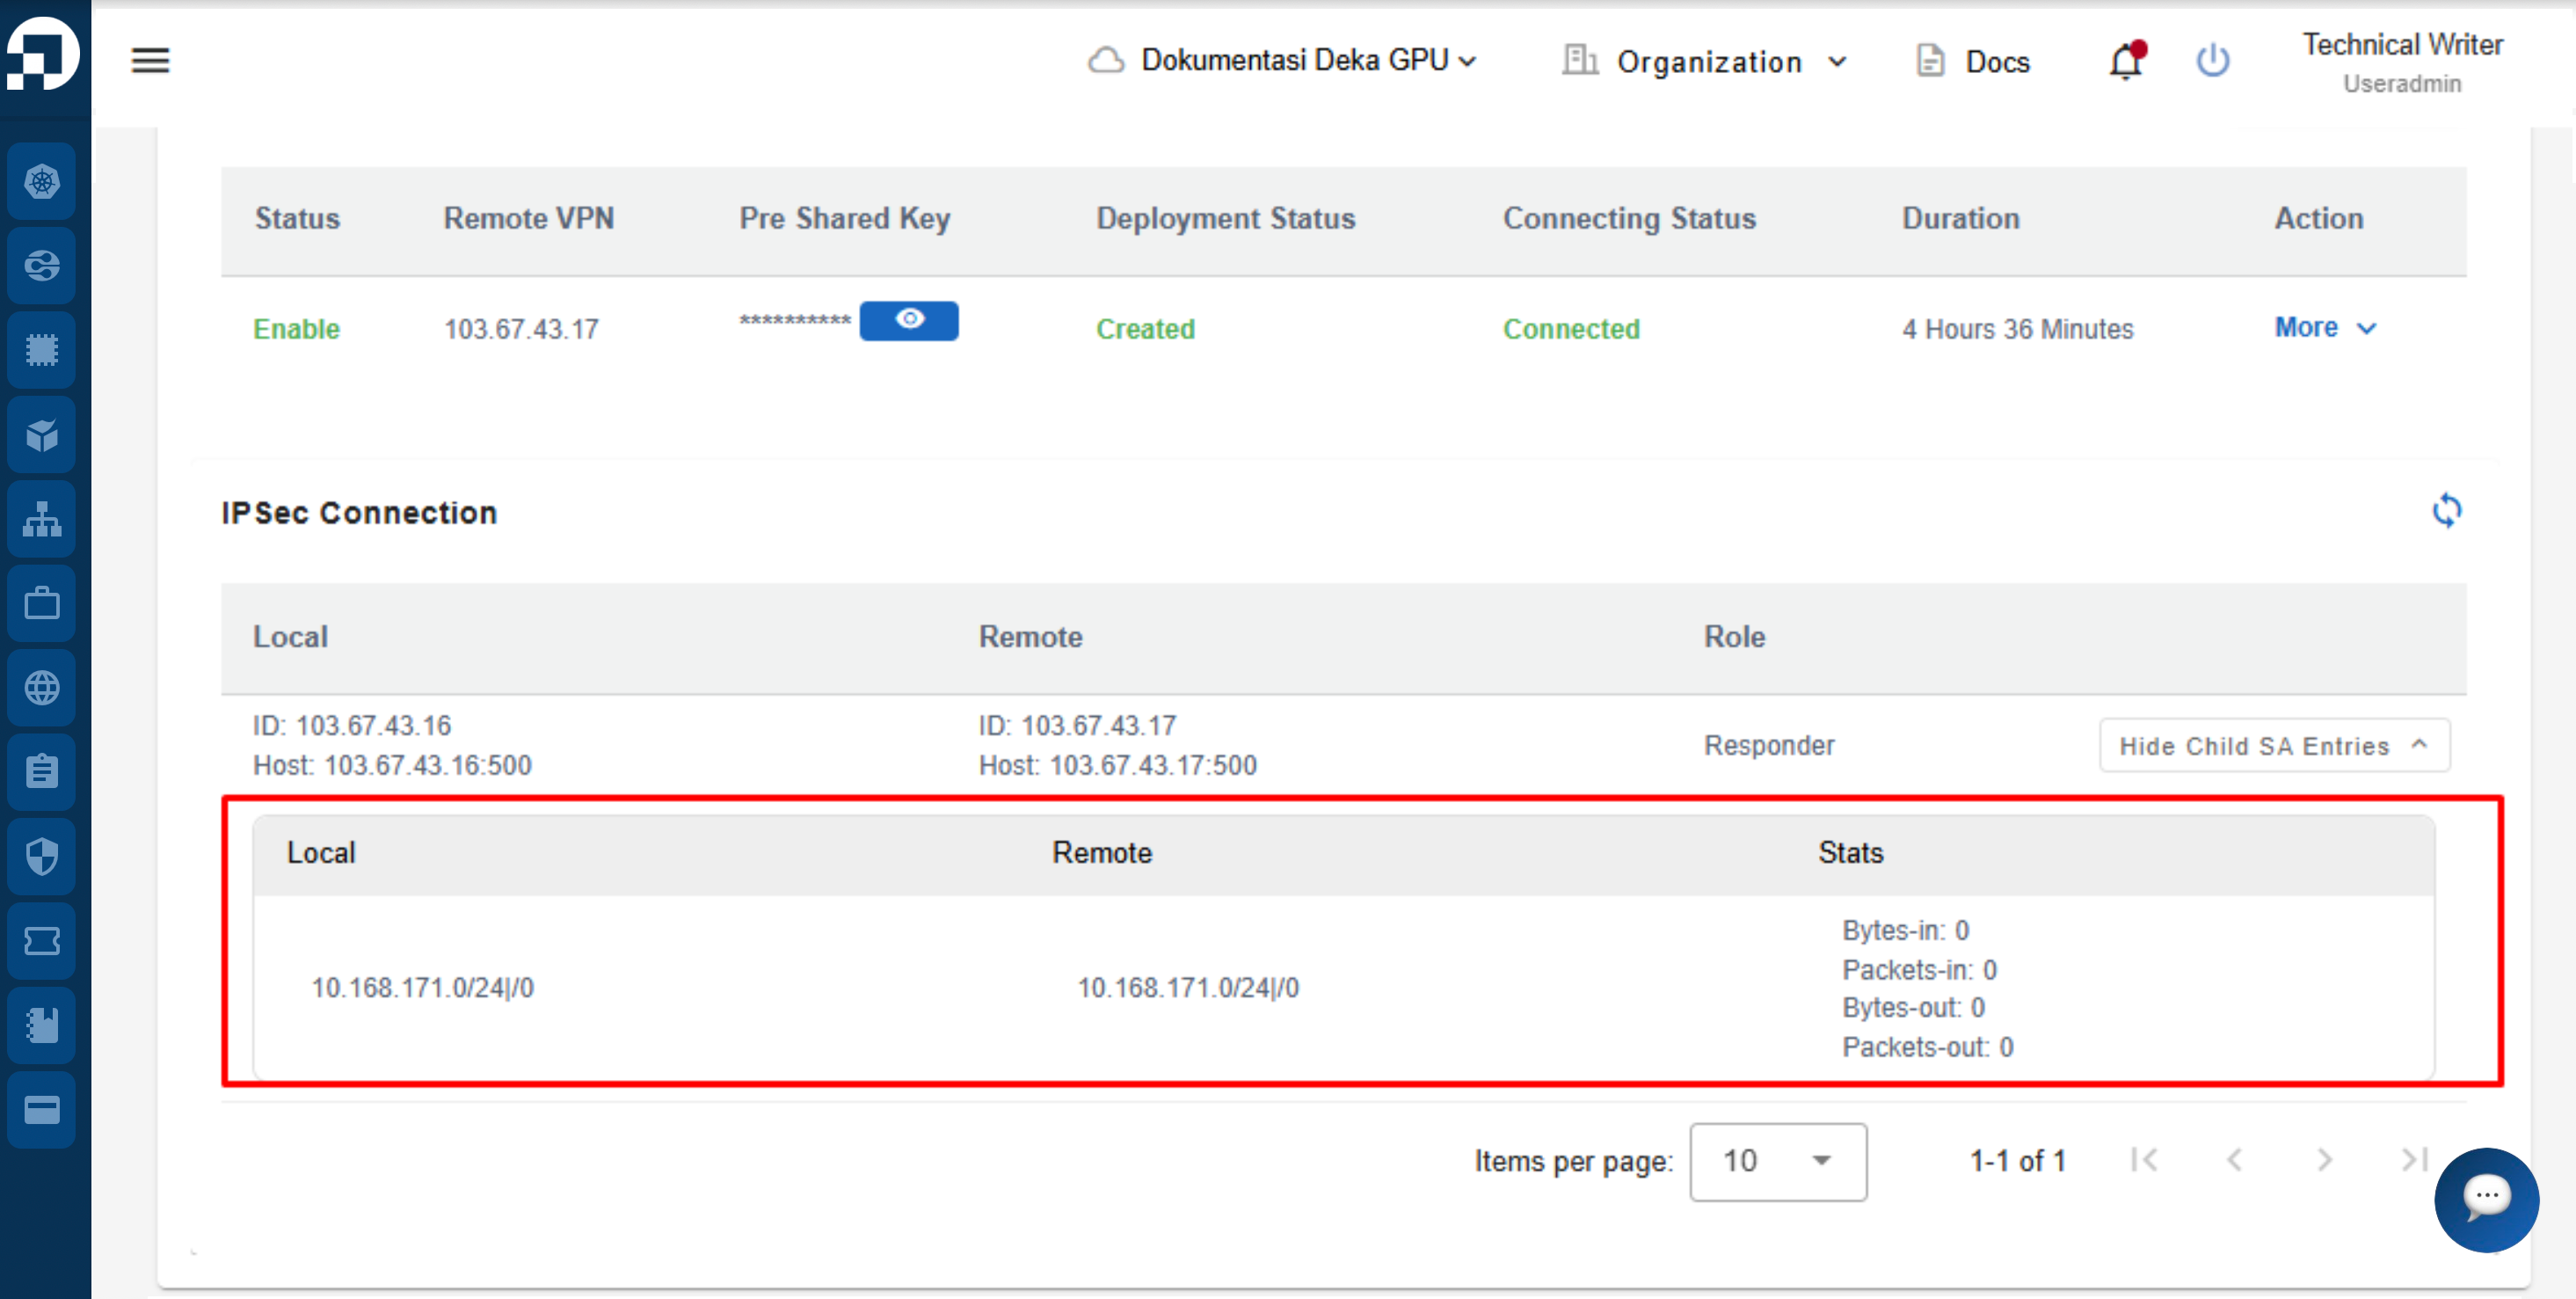Open the briefcase sidebar icon

click(x=42, y=604)
